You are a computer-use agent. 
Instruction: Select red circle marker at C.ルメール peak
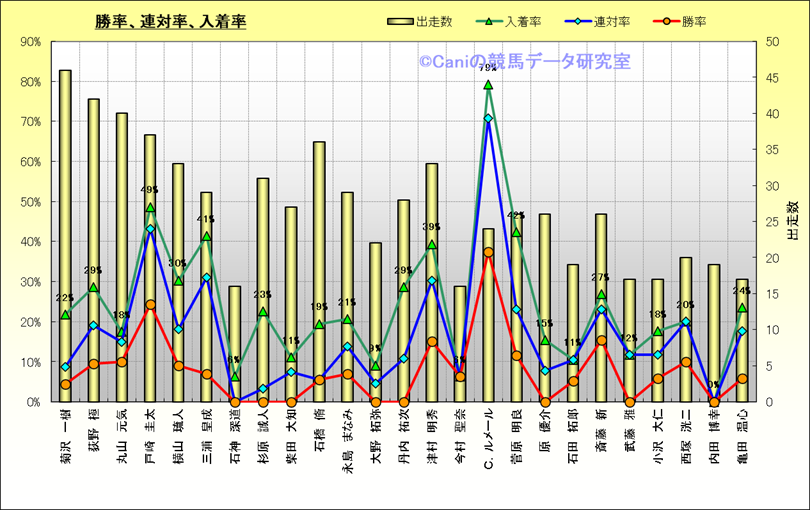[x=488, y=253]
